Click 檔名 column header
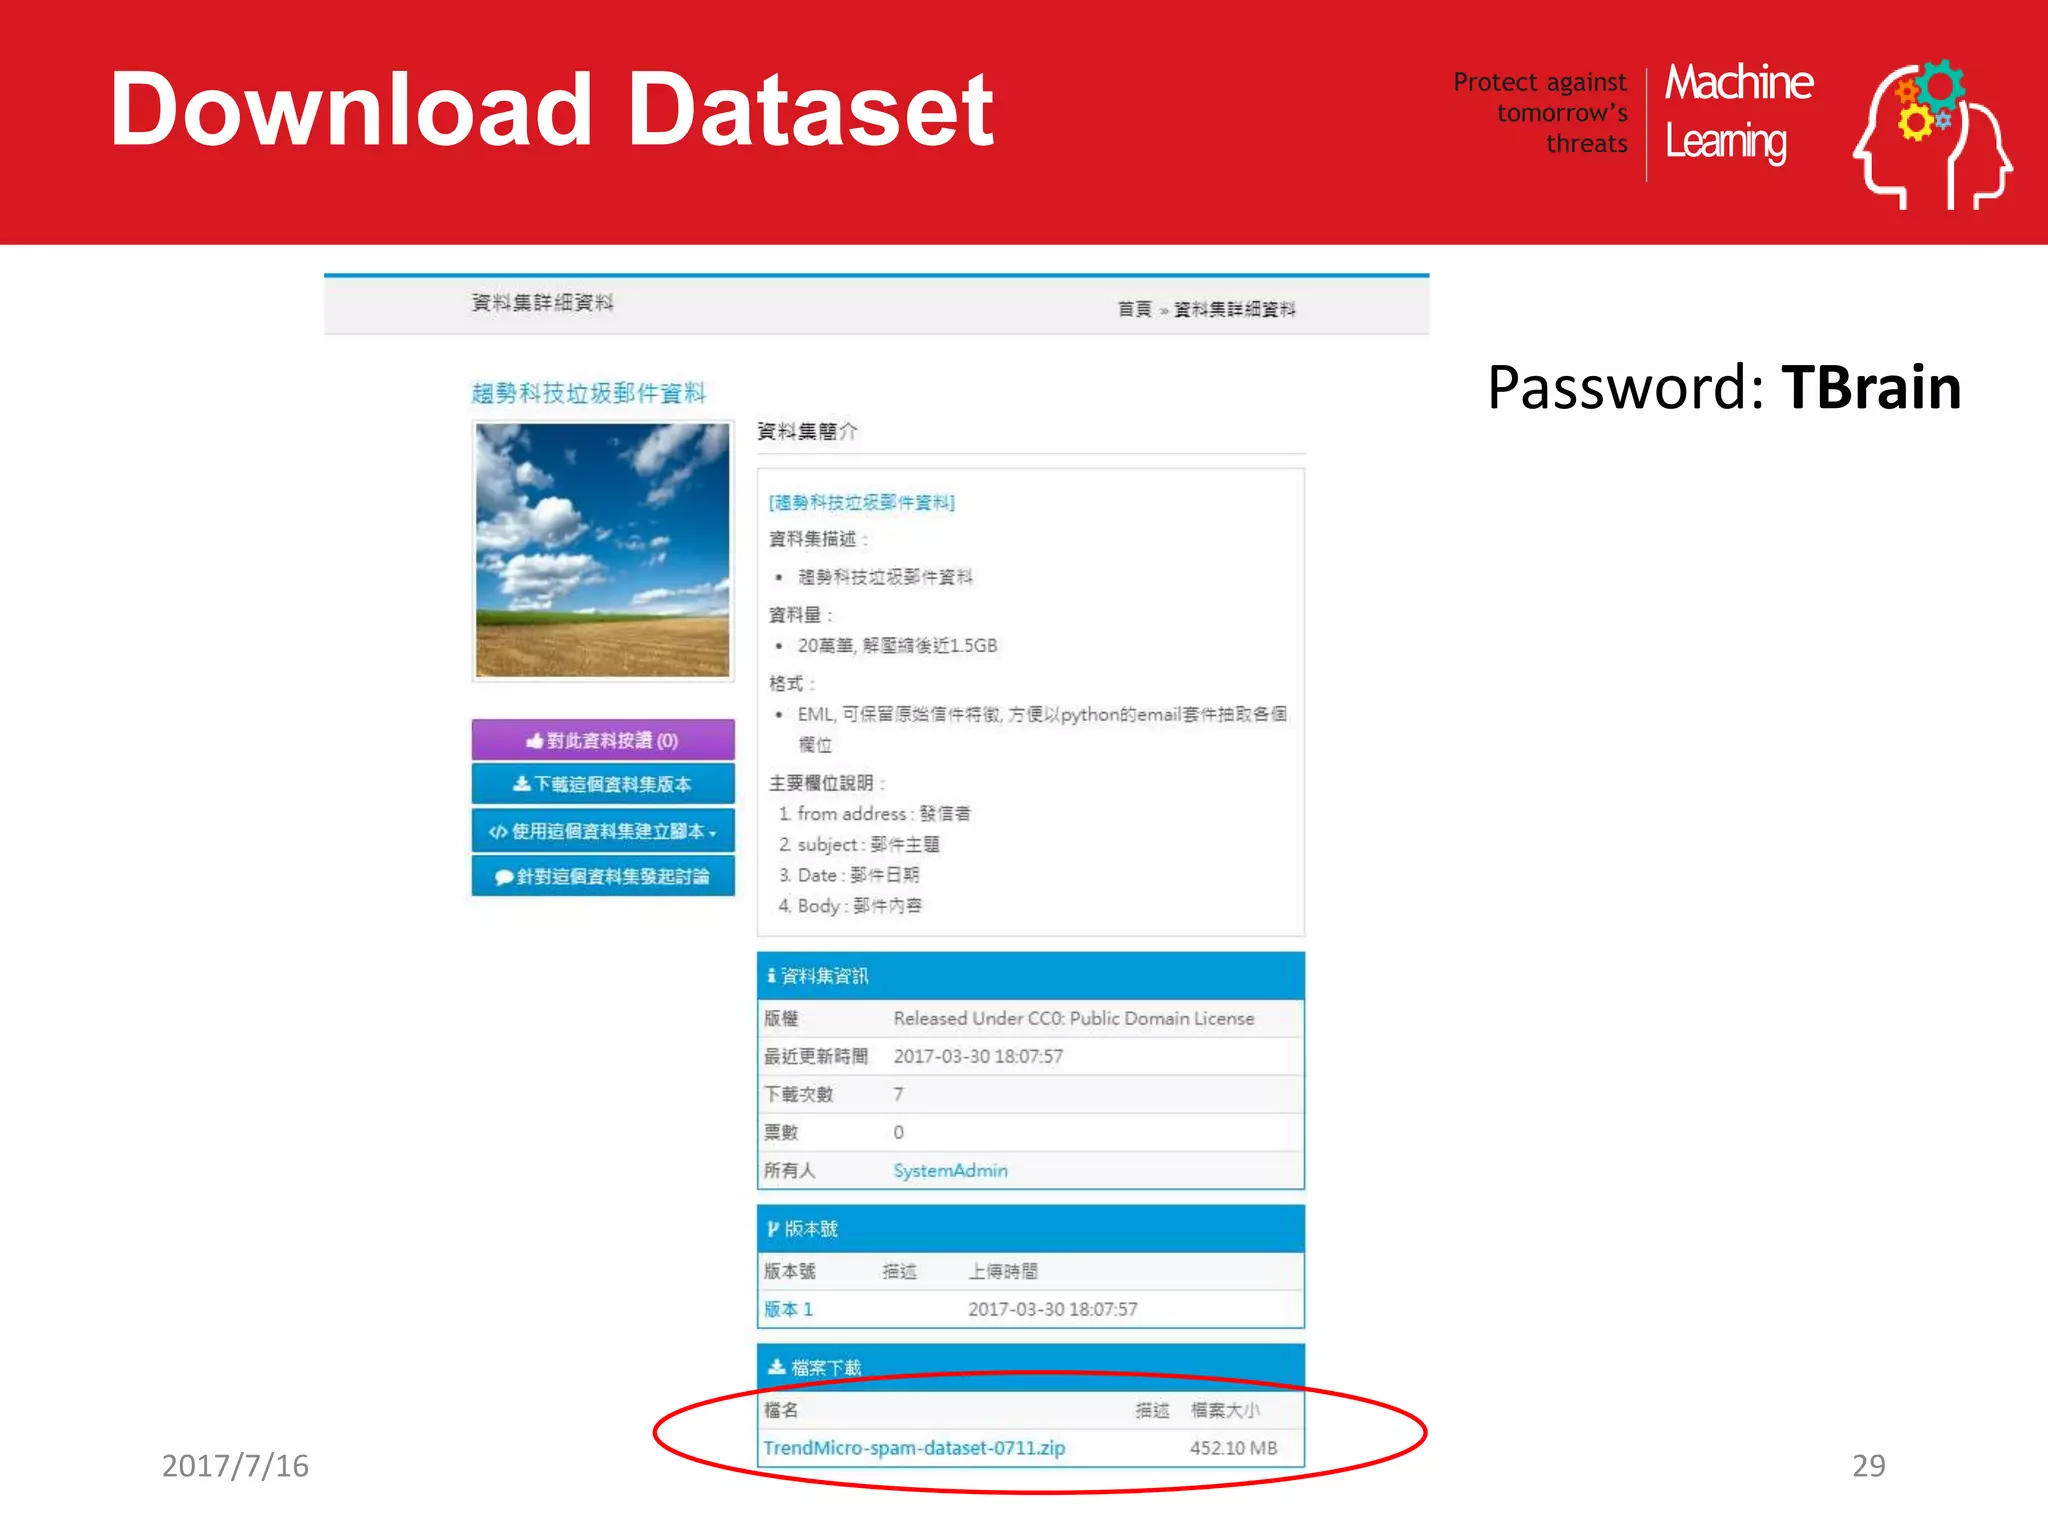Viewport: 2048px width, 1536px height. coord(781,1410)
